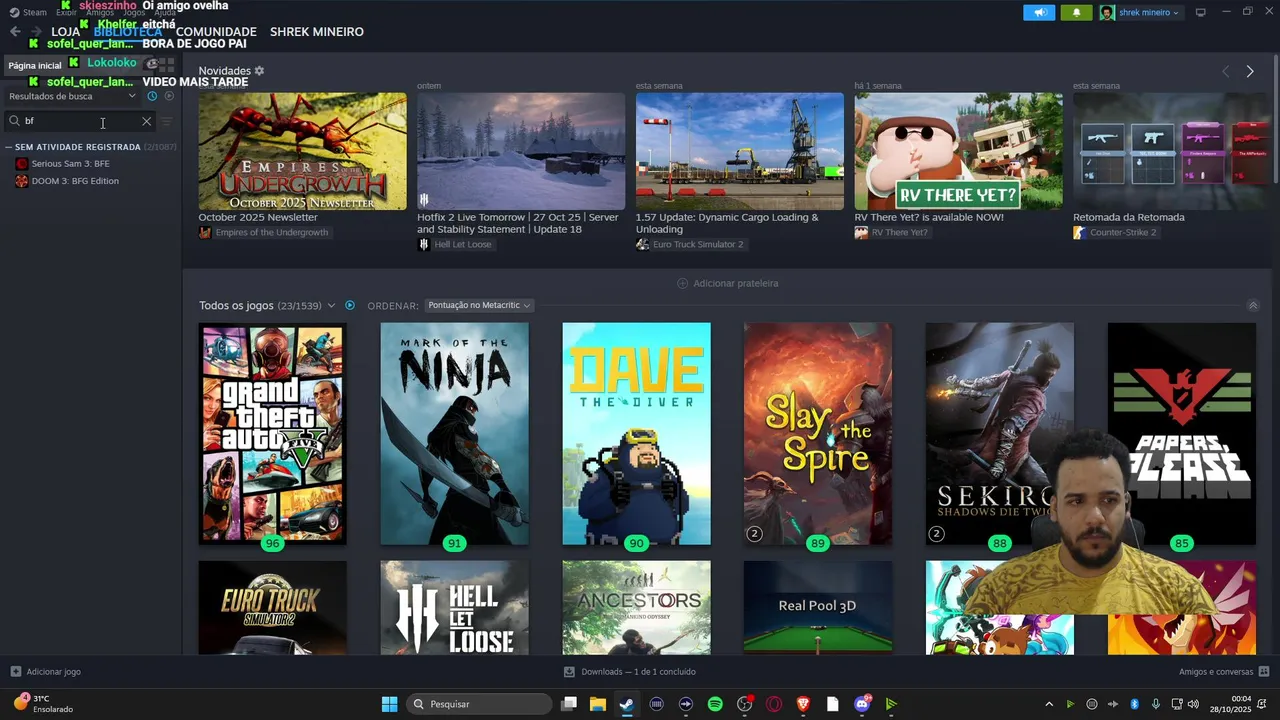Open the Dave the Diver cover
The width and height of the screenshot is (1280, 720).
[x=636, y=433]
